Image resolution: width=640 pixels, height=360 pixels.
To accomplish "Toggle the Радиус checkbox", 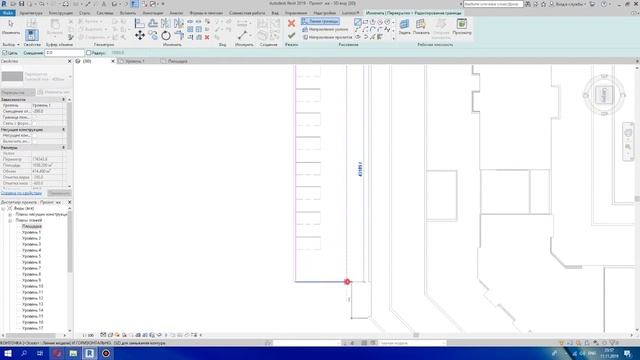I will tap(89, 53).
